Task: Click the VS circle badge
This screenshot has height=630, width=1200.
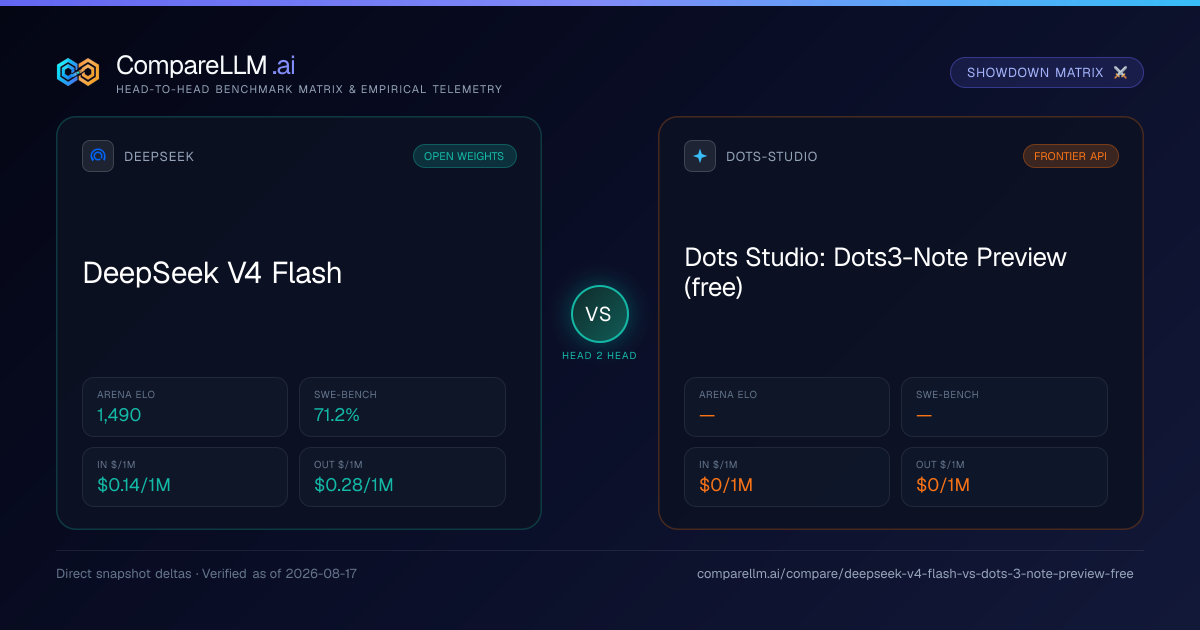Action: point(599,314)
